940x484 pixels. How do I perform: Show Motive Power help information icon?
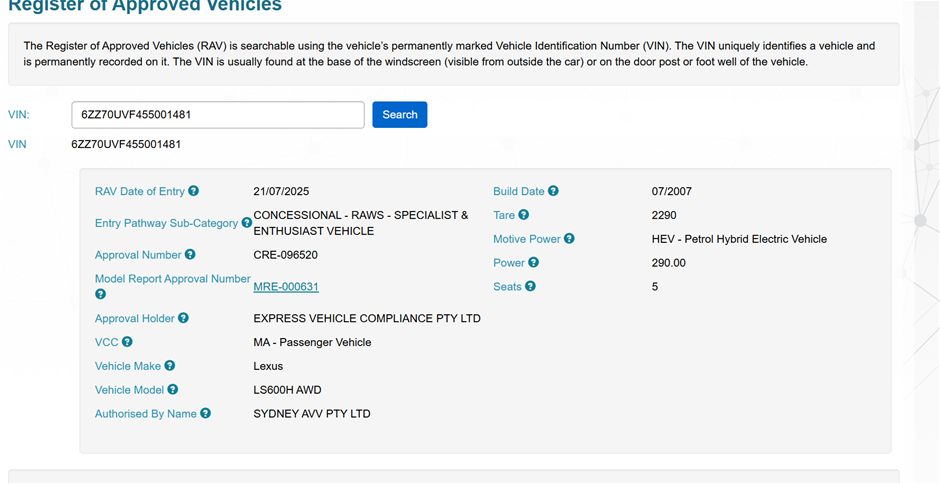[x=569, y=239]
